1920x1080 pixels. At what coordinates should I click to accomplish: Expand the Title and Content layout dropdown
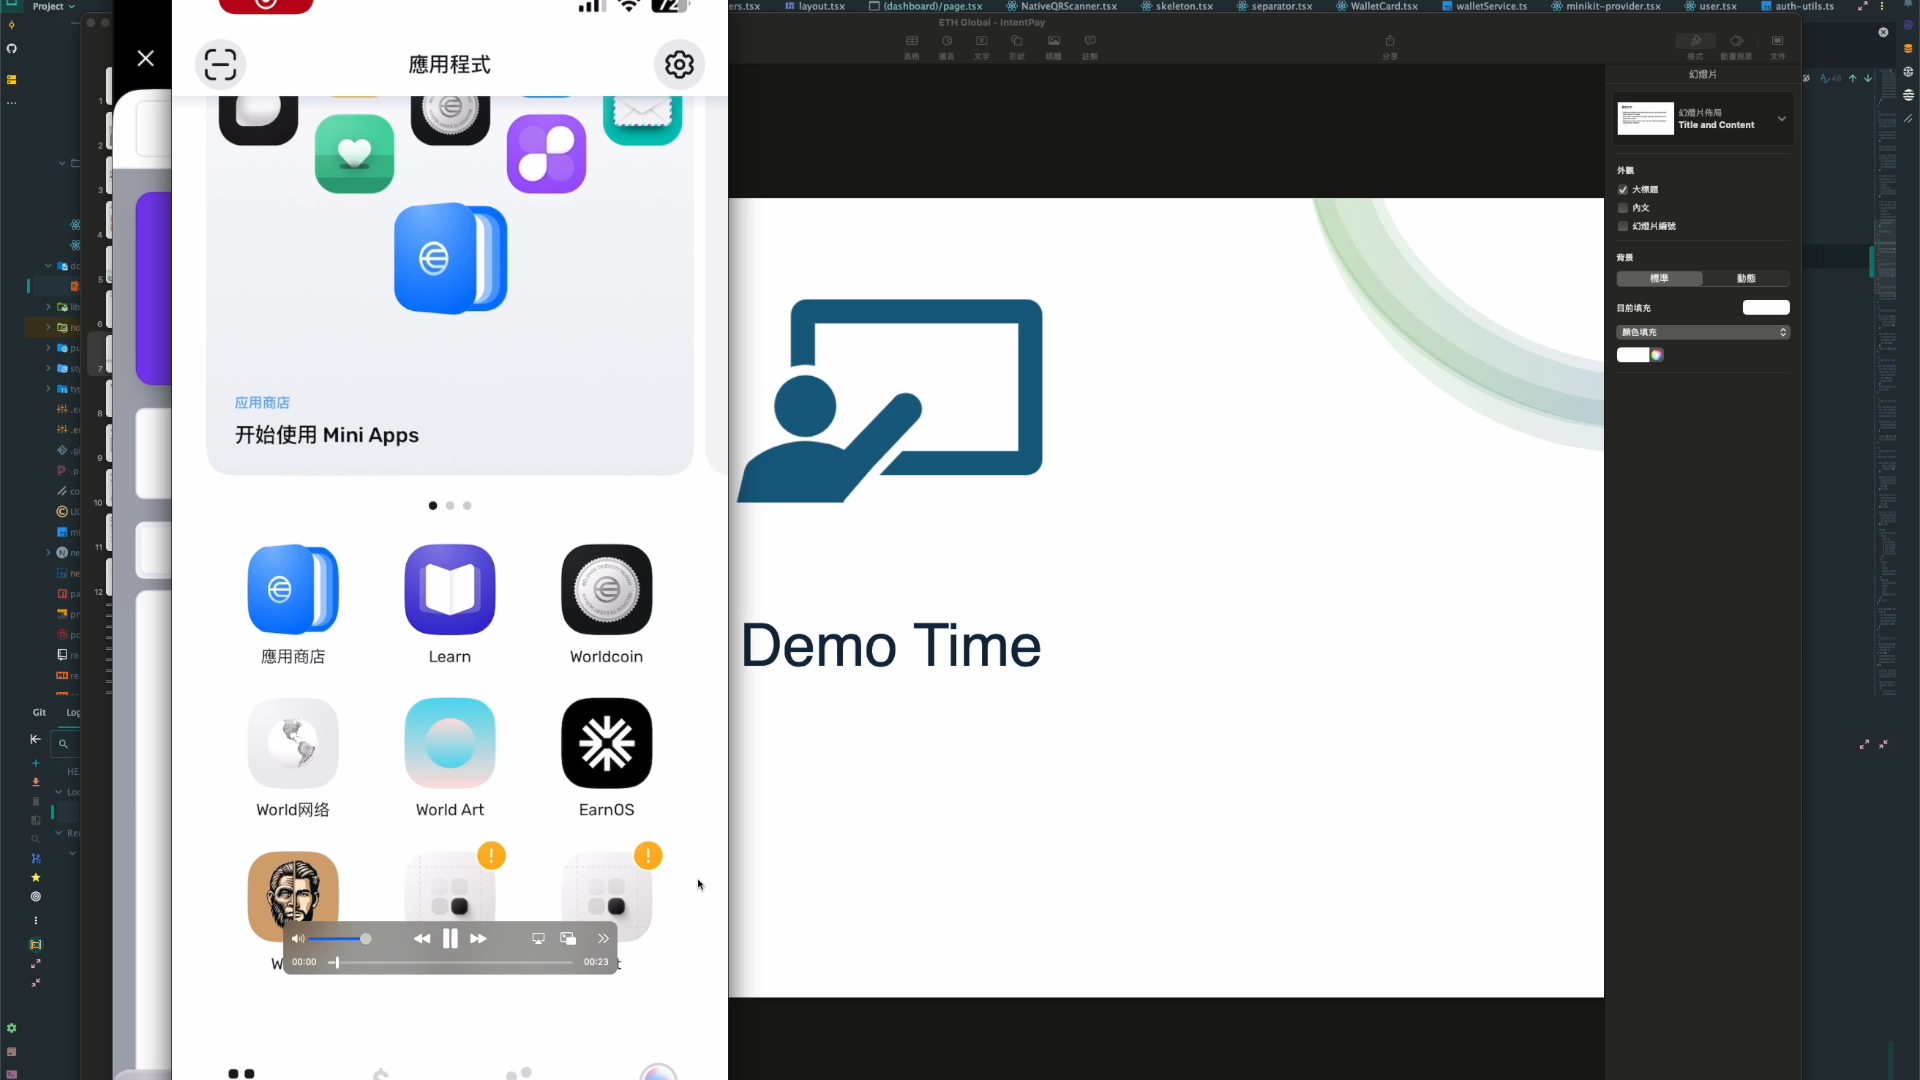click(x=1781, y=118)
